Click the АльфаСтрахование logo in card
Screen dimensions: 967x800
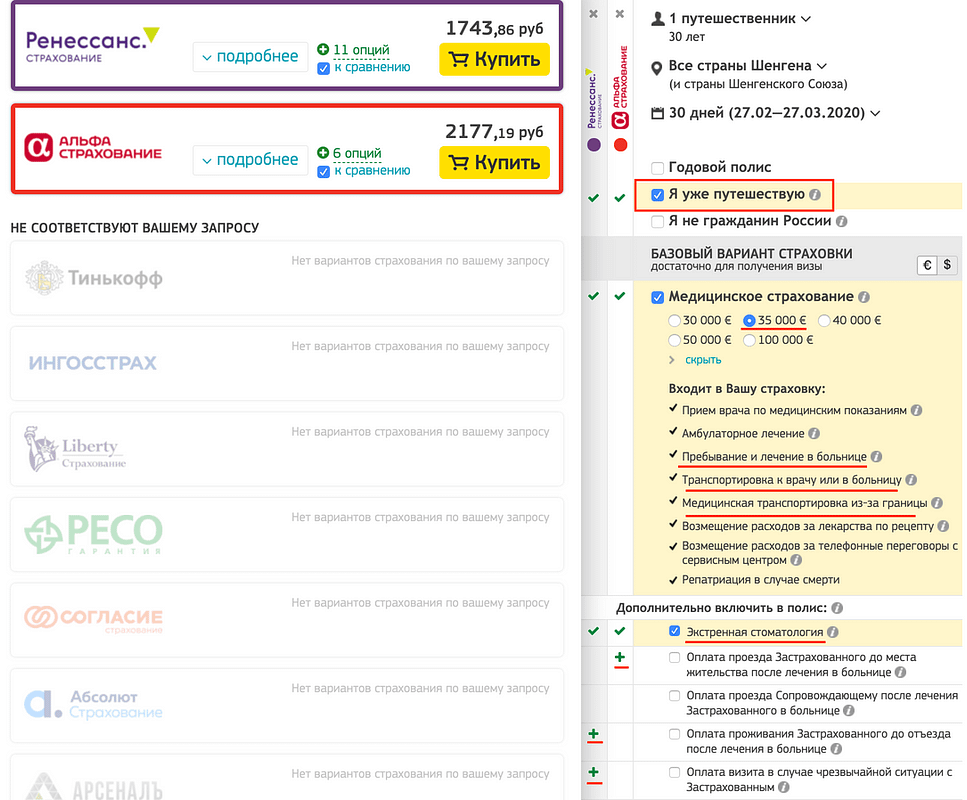[x=93, y=148]
